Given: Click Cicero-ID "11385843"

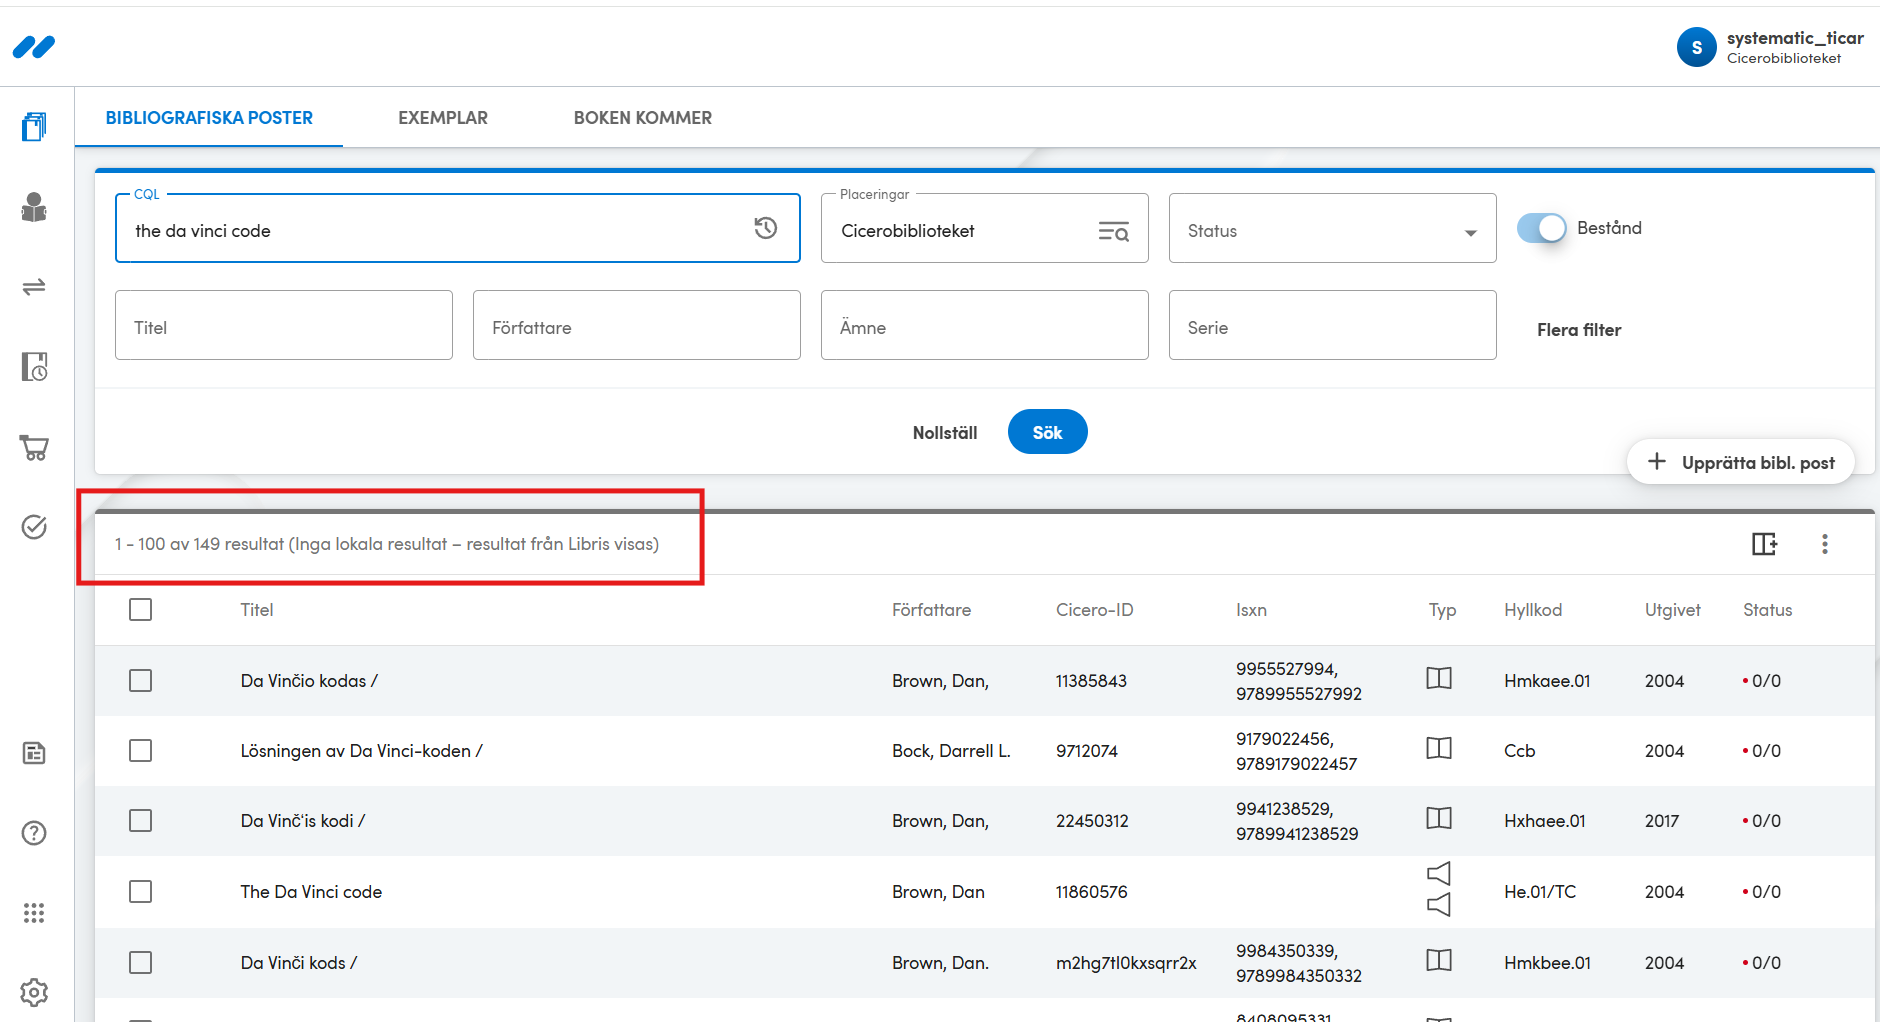Looking at the screenshot, I should click(x=1091, y=681).
